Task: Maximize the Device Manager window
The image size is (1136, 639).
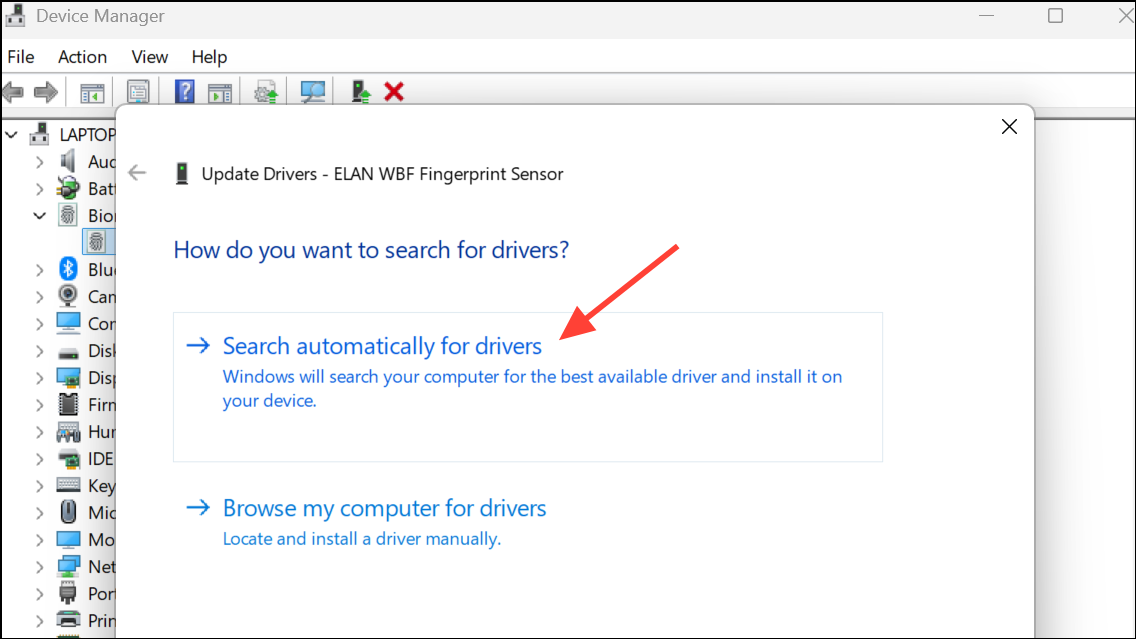Action: click(1056, 15)
